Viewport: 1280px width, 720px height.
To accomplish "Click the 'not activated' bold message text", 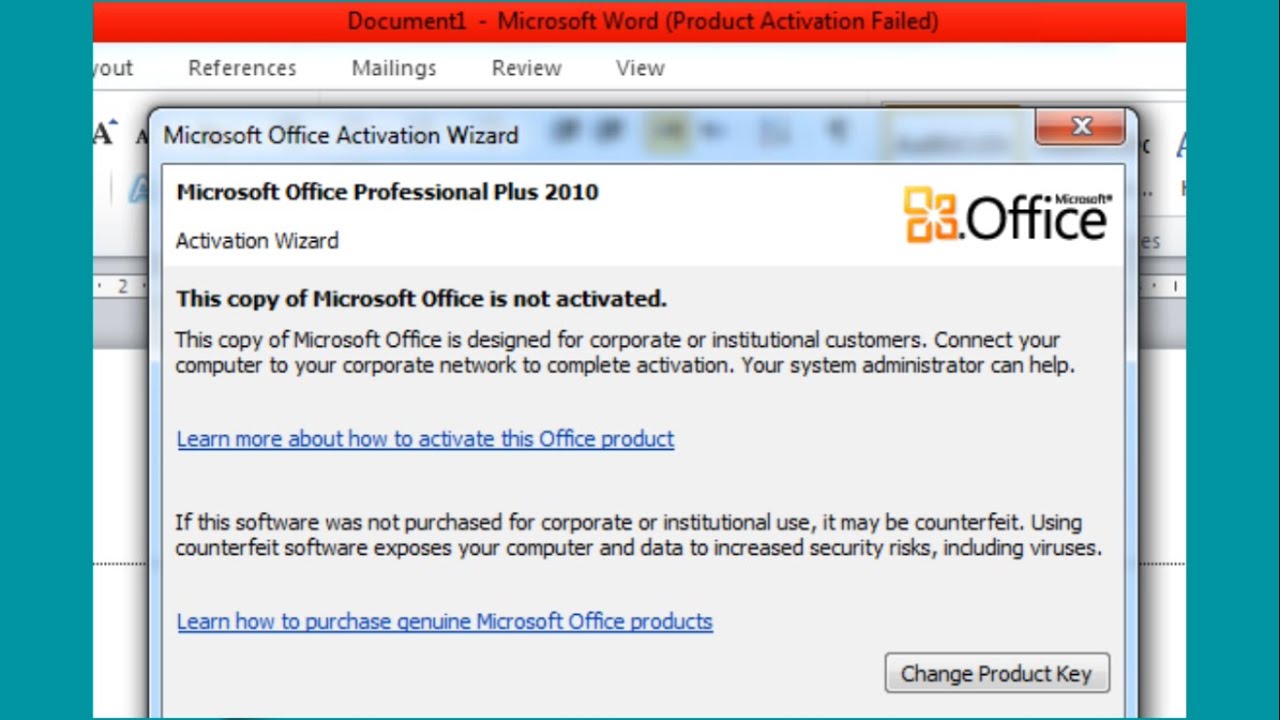I will [421, 299].
